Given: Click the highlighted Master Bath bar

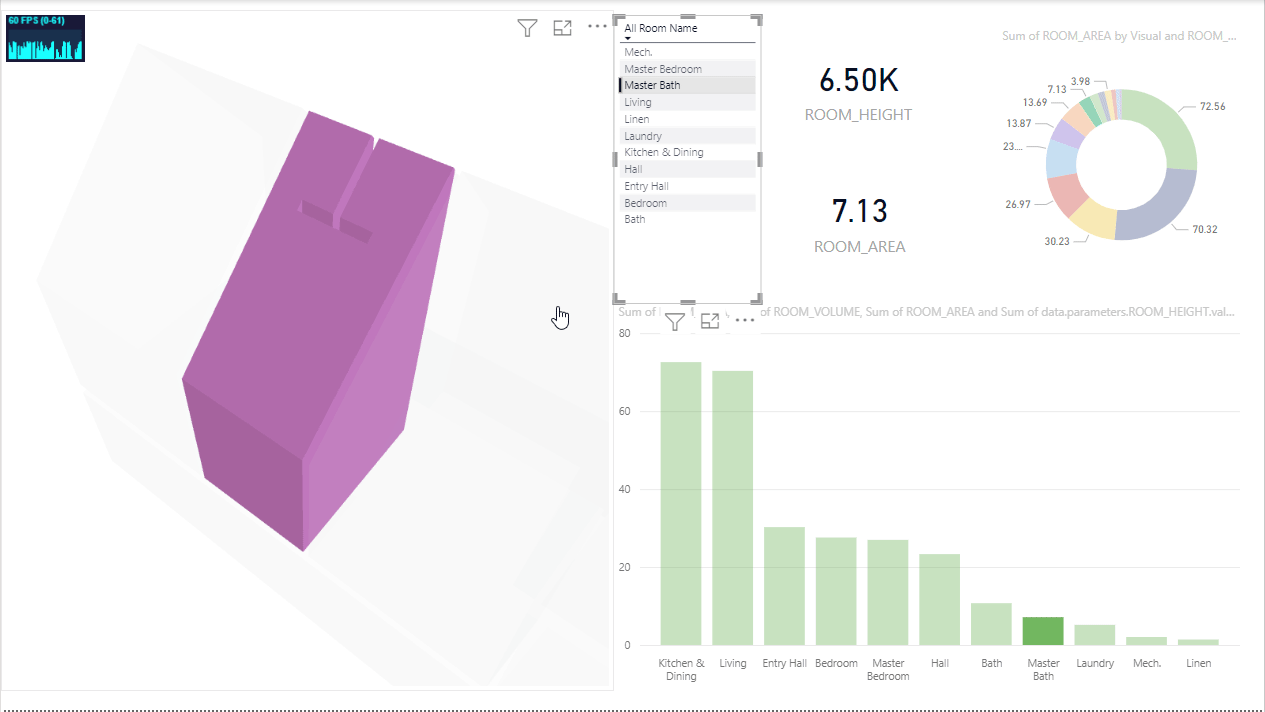Looking at the screenshot, I should coord(1043,631).
